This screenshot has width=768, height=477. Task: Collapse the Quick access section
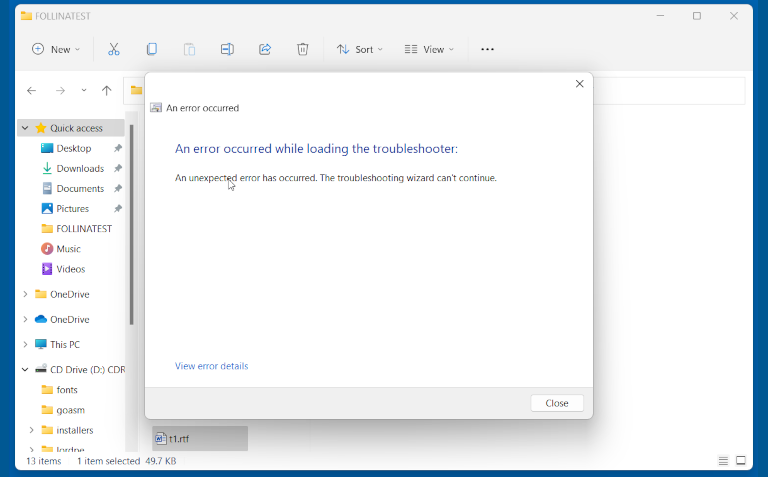[x=25, y=128]
